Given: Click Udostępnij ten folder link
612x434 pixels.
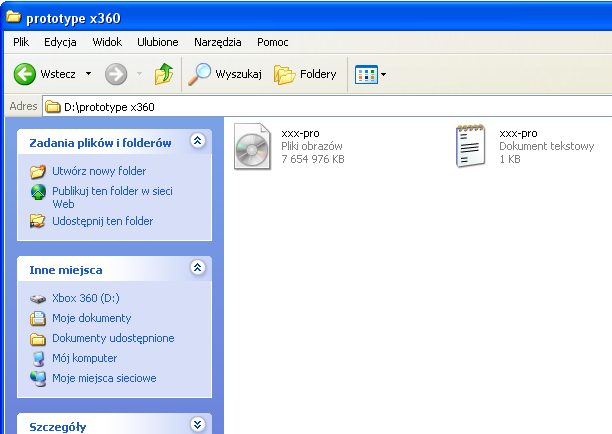Looking at the screenshot, I should point(102,221).
